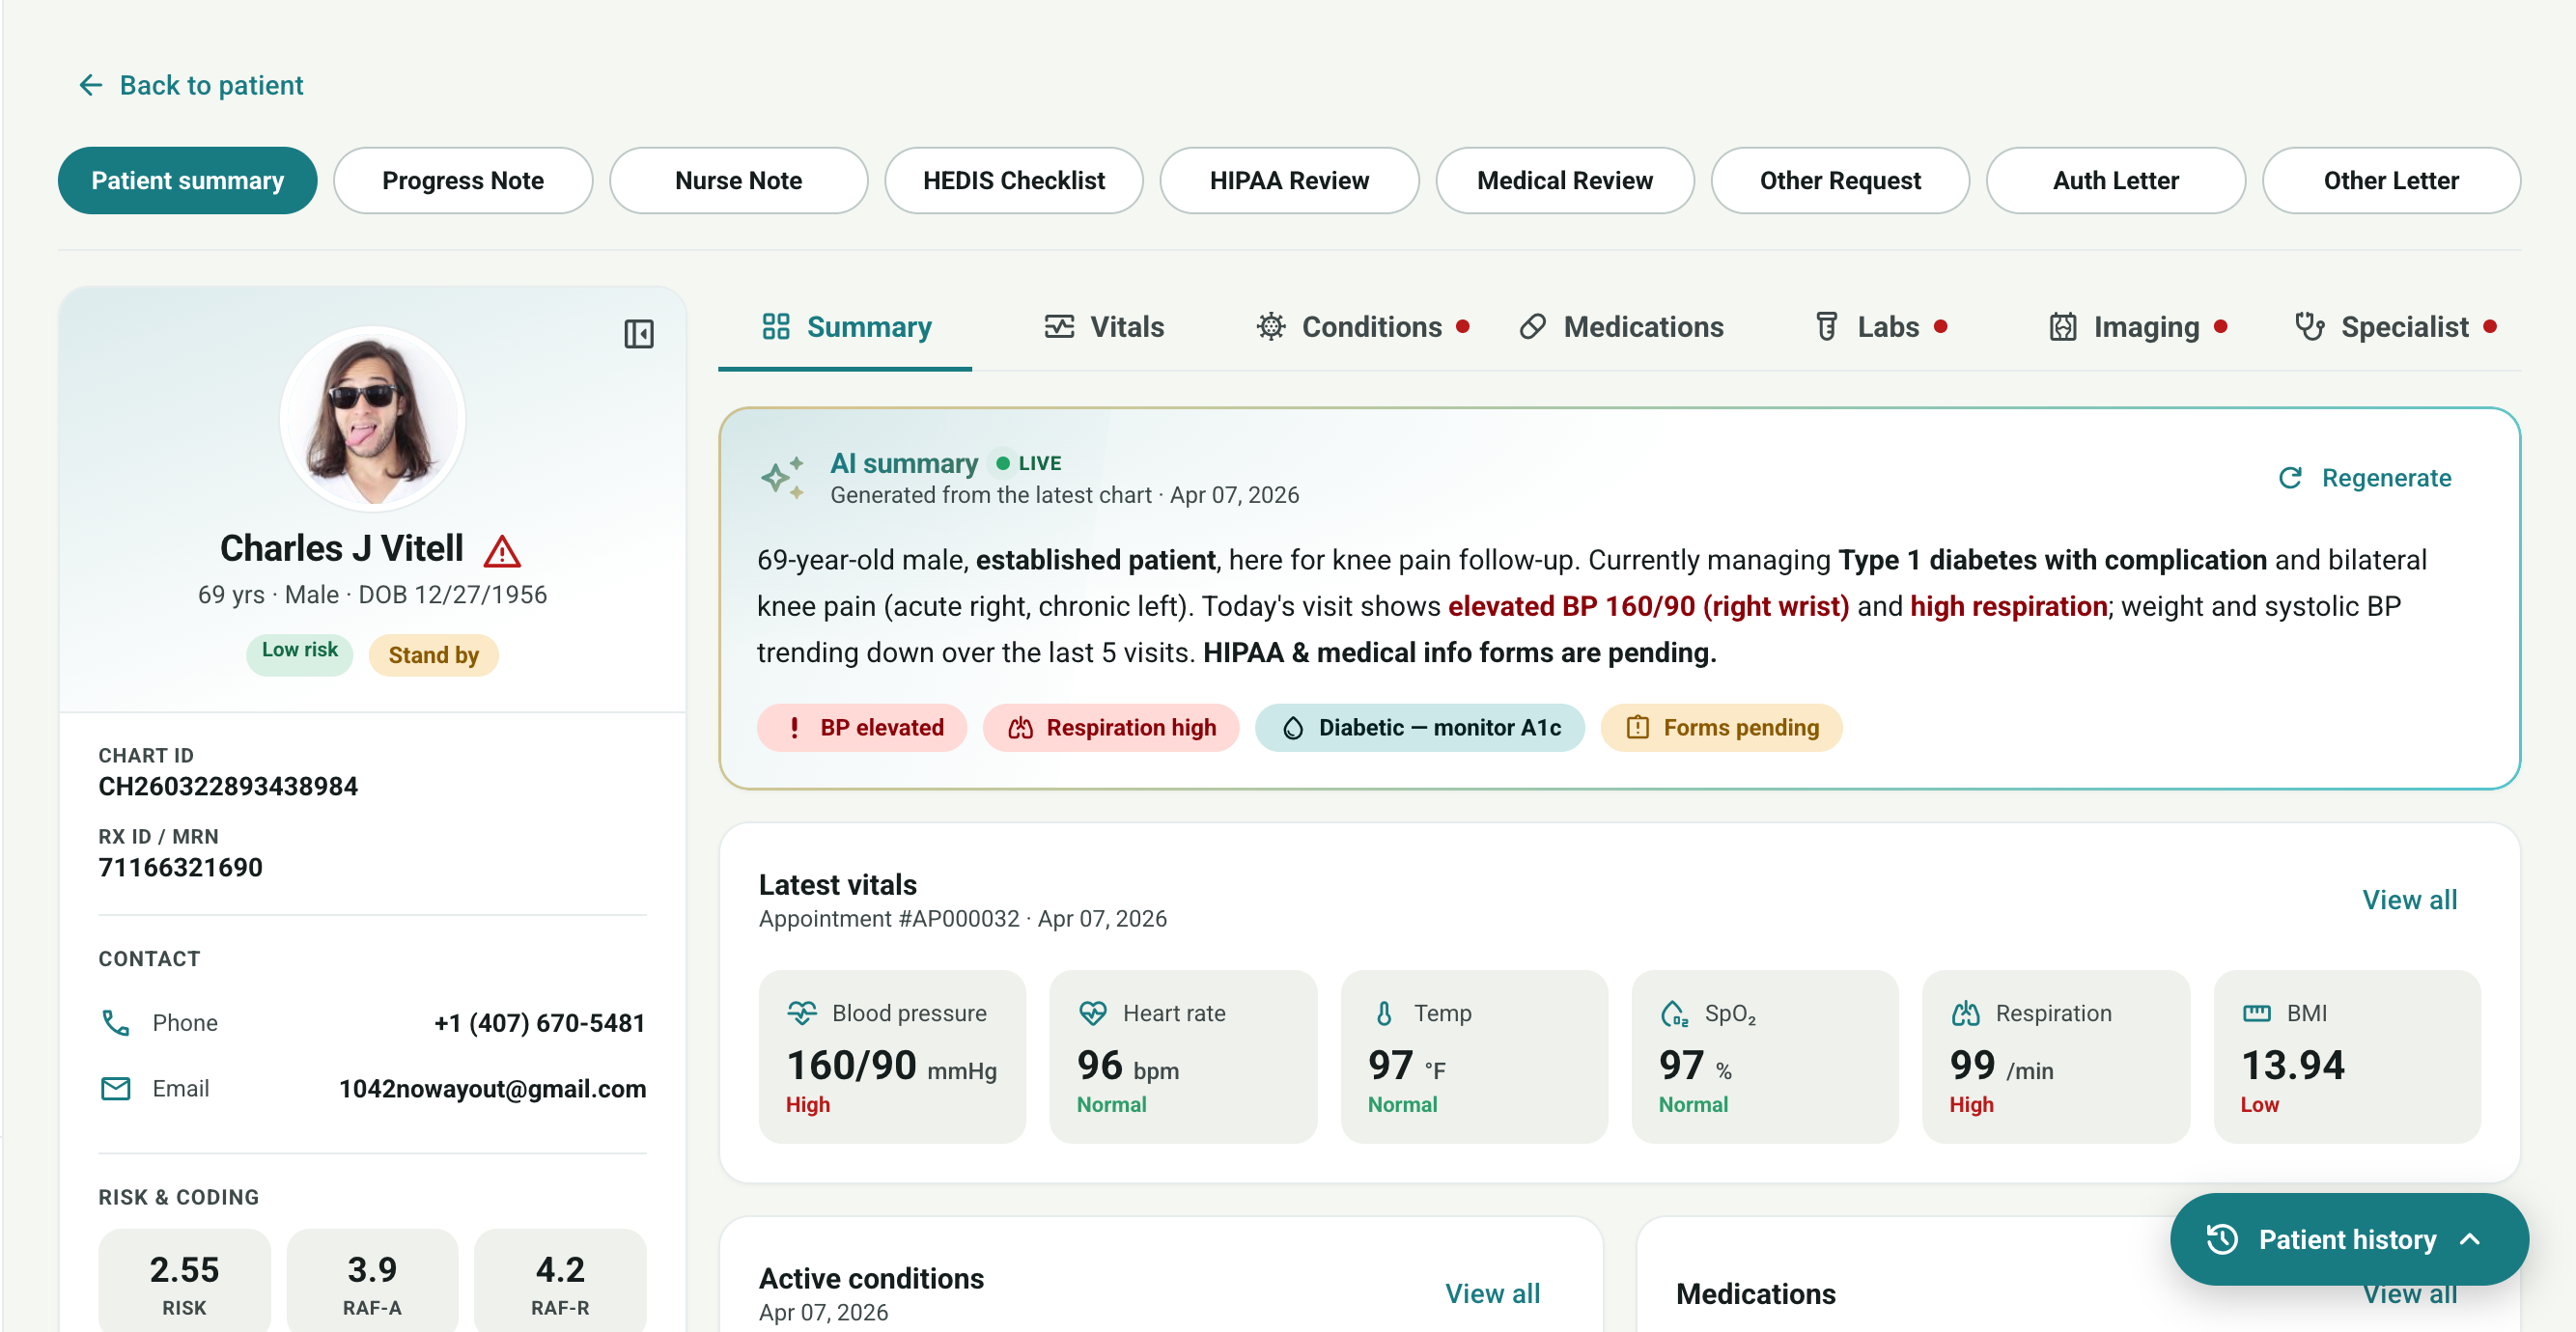Viewport: 2576px width, 1332px height.
Task: Click the clipboard icon in Forms pending chip
Action: (x=1637, y=727)
